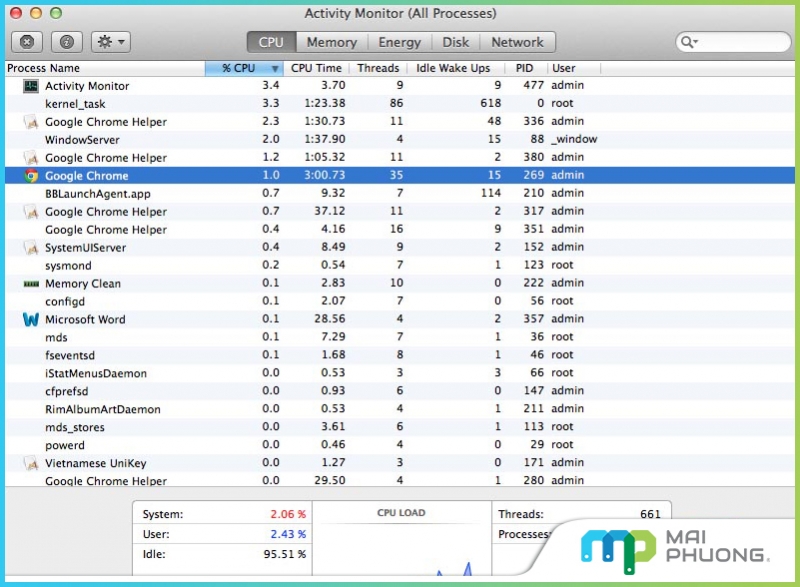The width and height of the screenshot is (800, 587).
Task: Click CPU Time 3:00.73 of Google Chrome
Action: coord(324,175)
